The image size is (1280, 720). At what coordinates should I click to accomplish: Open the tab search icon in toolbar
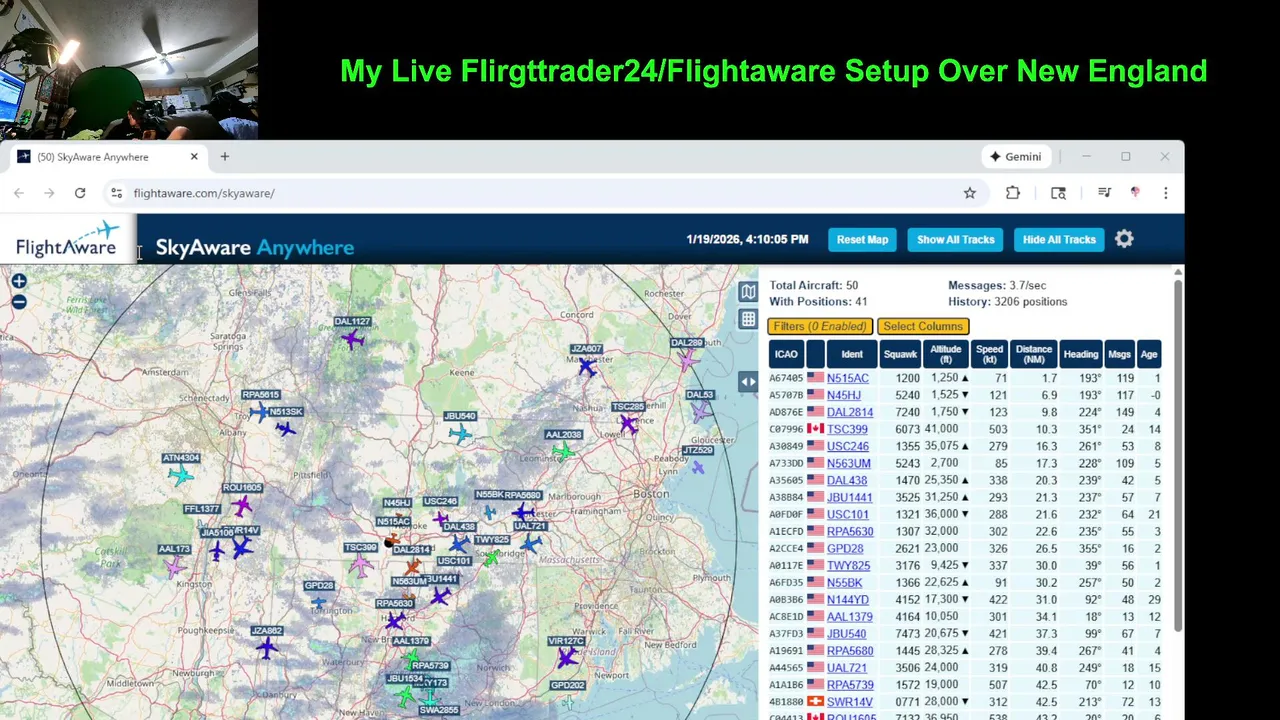pyautogui.click(x=1058, y=193)
